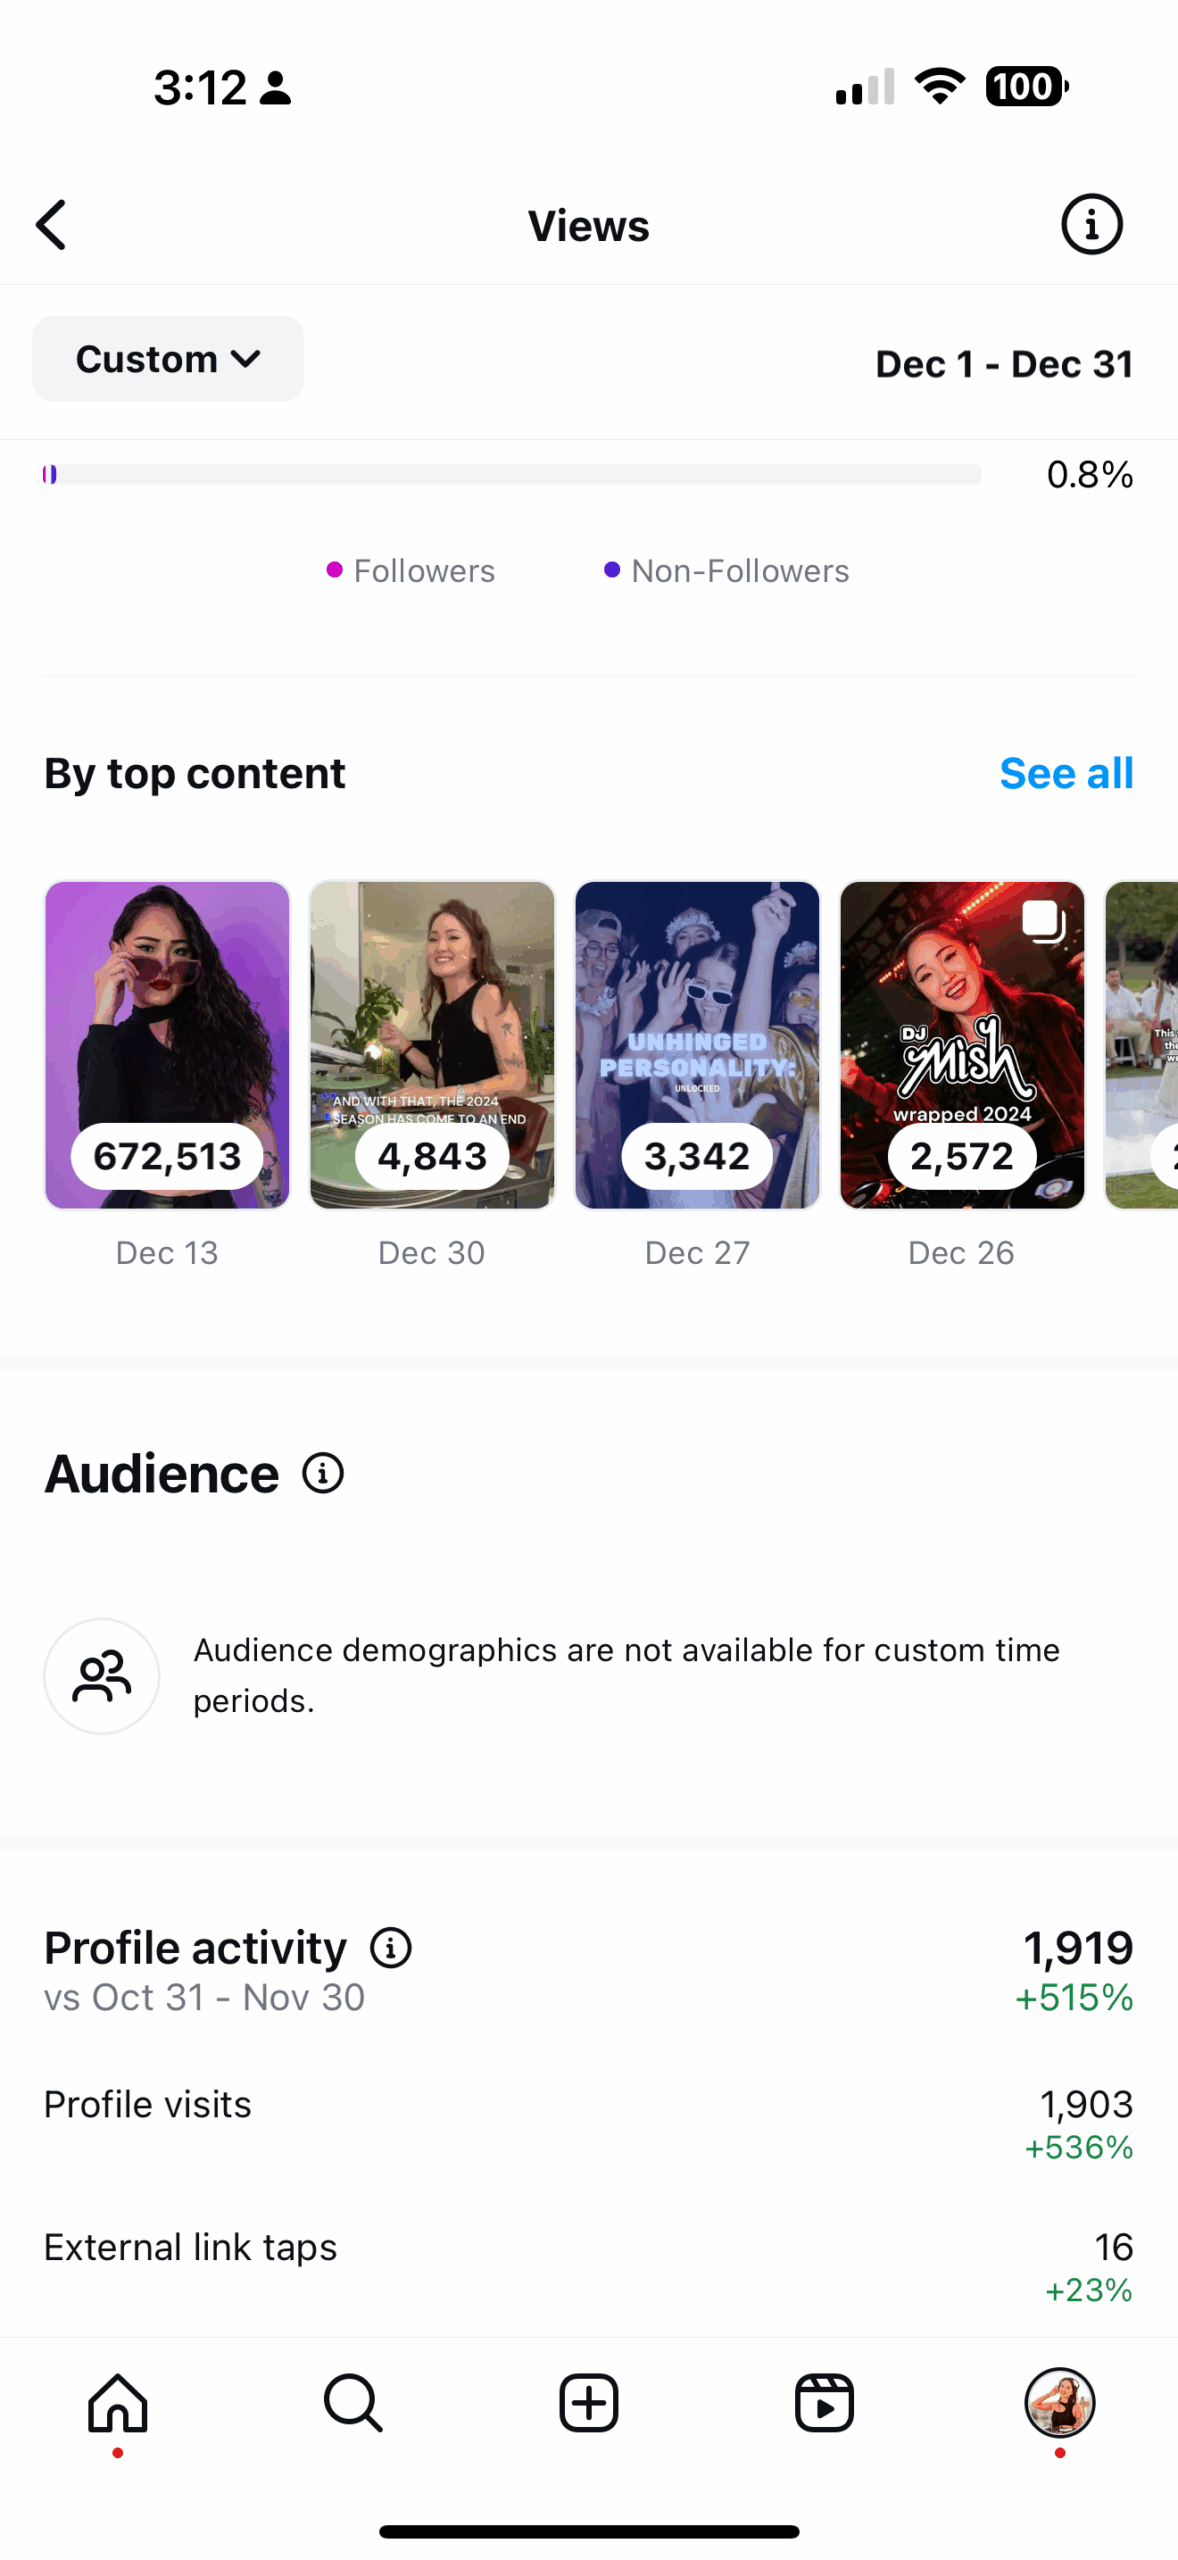The width and height of the screenshot is (1178, 2560).
Task: Tap the Audience info icon
Action: pyautogui.click(x=323, y=1473)
